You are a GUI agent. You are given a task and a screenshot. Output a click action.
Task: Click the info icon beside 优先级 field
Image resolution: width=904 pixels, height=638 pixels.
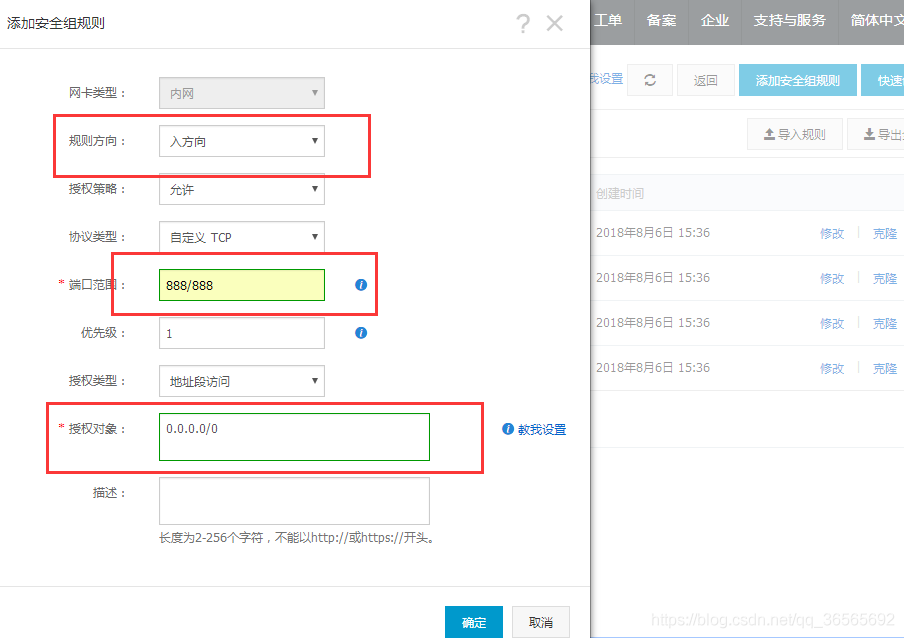359,332
